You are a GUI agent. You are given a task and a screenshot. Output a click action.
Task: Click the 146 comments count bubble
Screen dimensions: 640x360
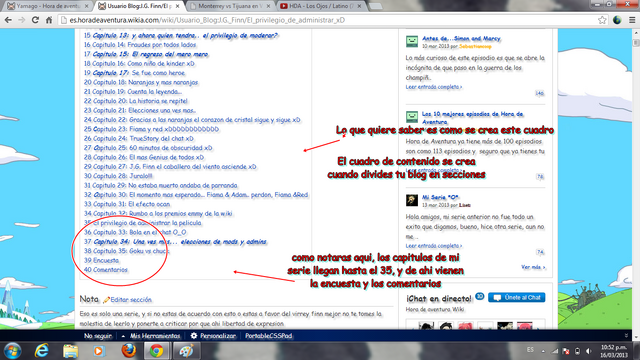coord(540,93)
